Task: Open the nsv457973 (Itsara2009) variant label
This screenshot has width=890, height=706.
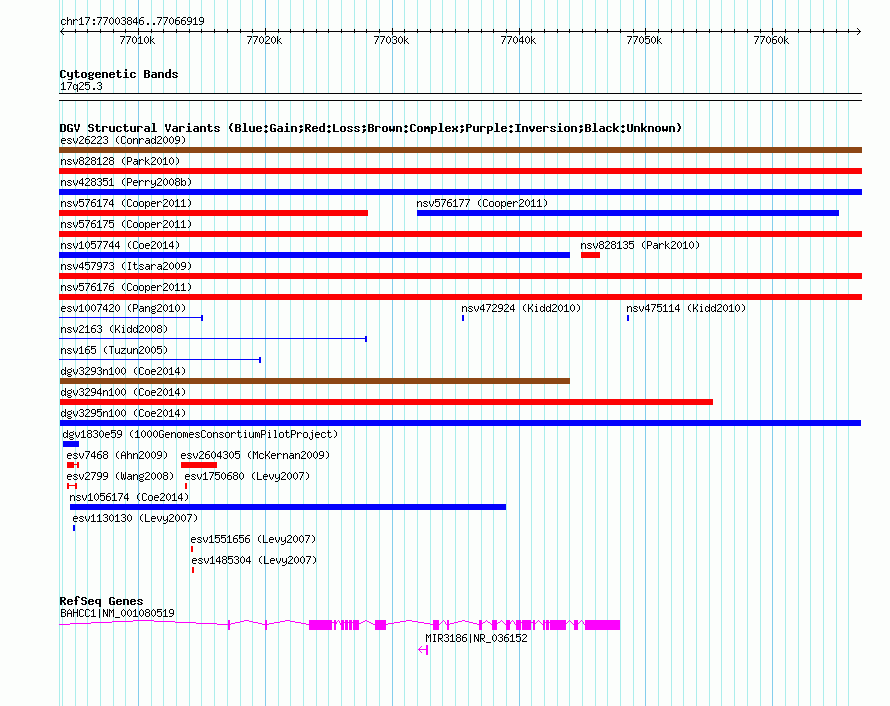Action: point(126,266)
